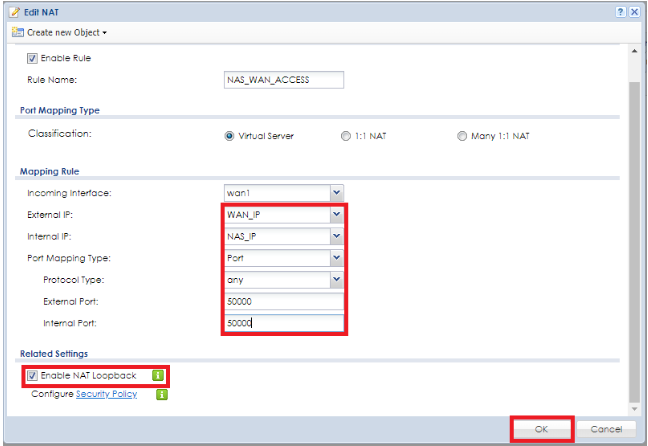Toggle the Enable Rule checkbox

(32, 58)
